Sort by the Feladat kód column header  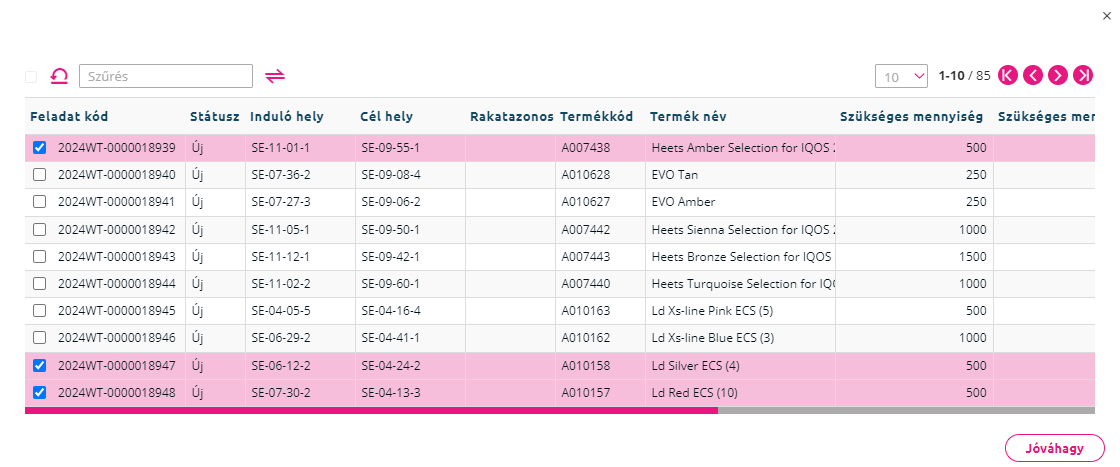click(69, 116)
